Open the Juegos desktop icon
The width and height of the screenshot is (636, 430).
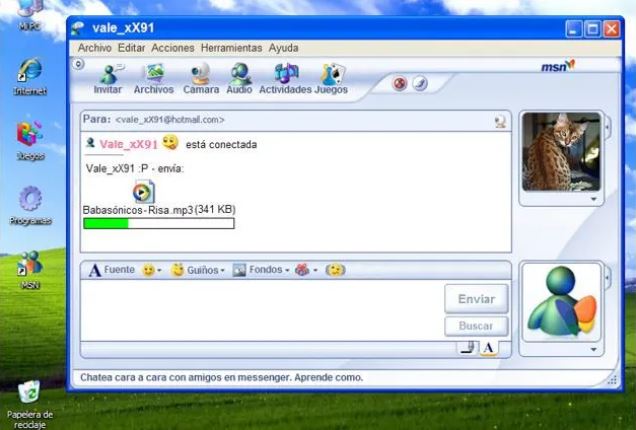pyautogui.click(x=30, y=141)
